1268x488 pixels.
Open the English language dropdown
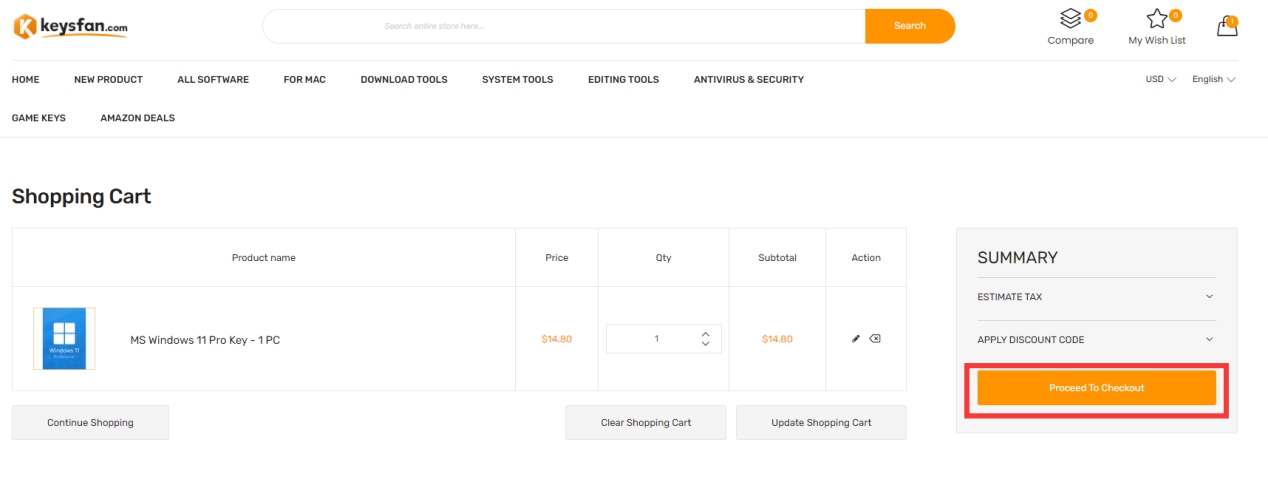pos(1214,79)
